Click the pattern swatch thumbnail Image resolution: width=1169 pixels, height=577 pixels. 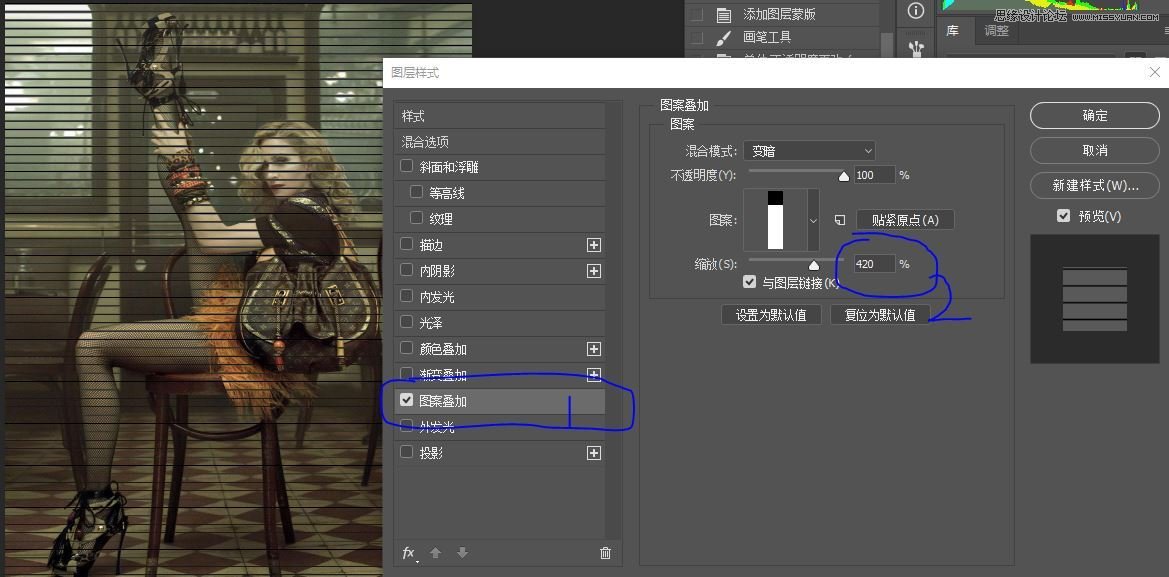(x=775, y=220)
